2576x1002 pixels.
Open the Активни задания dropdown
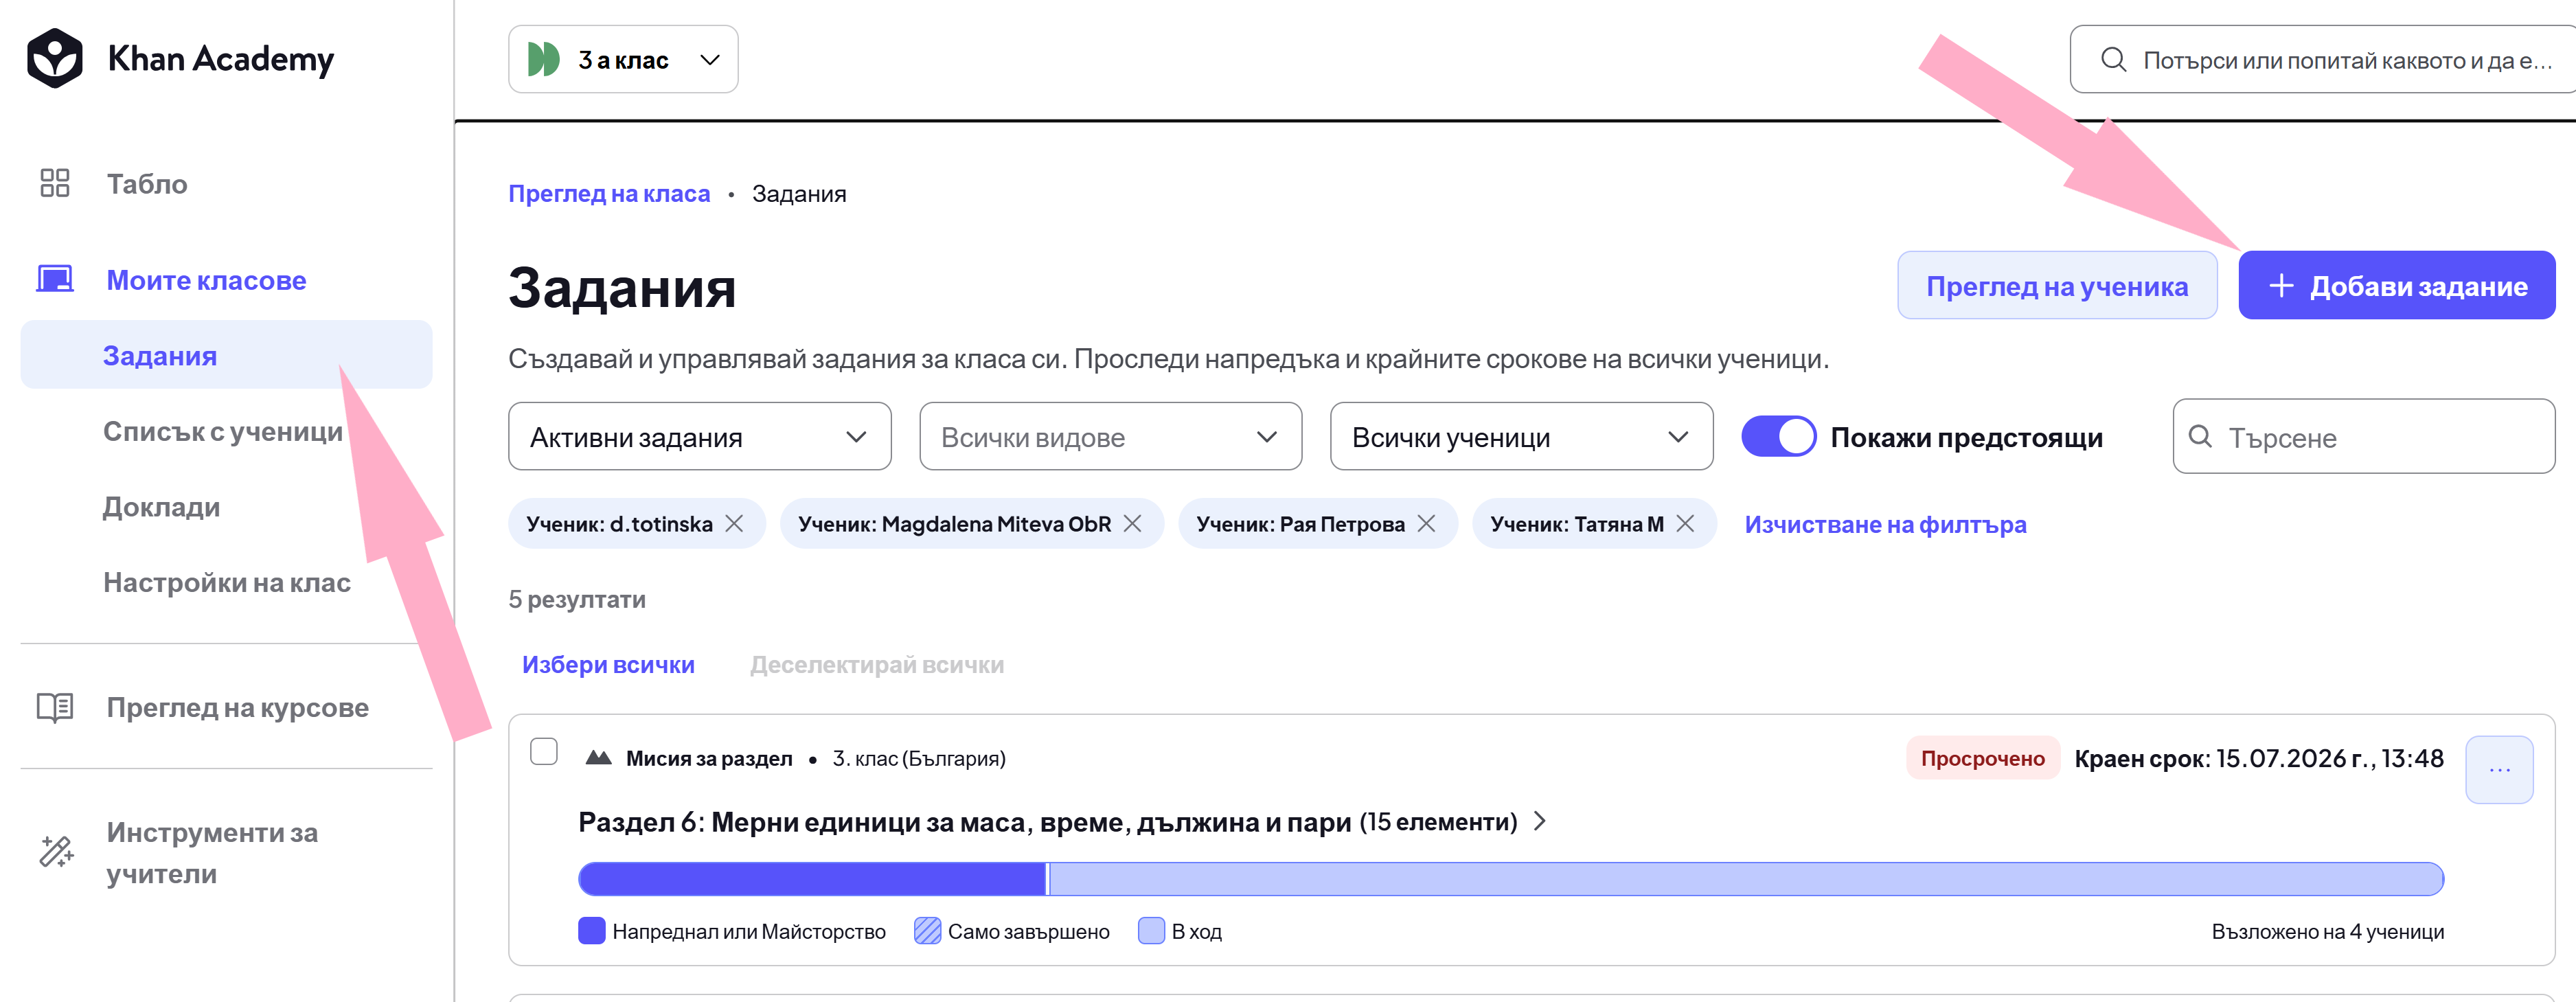(x=700, y=437)
